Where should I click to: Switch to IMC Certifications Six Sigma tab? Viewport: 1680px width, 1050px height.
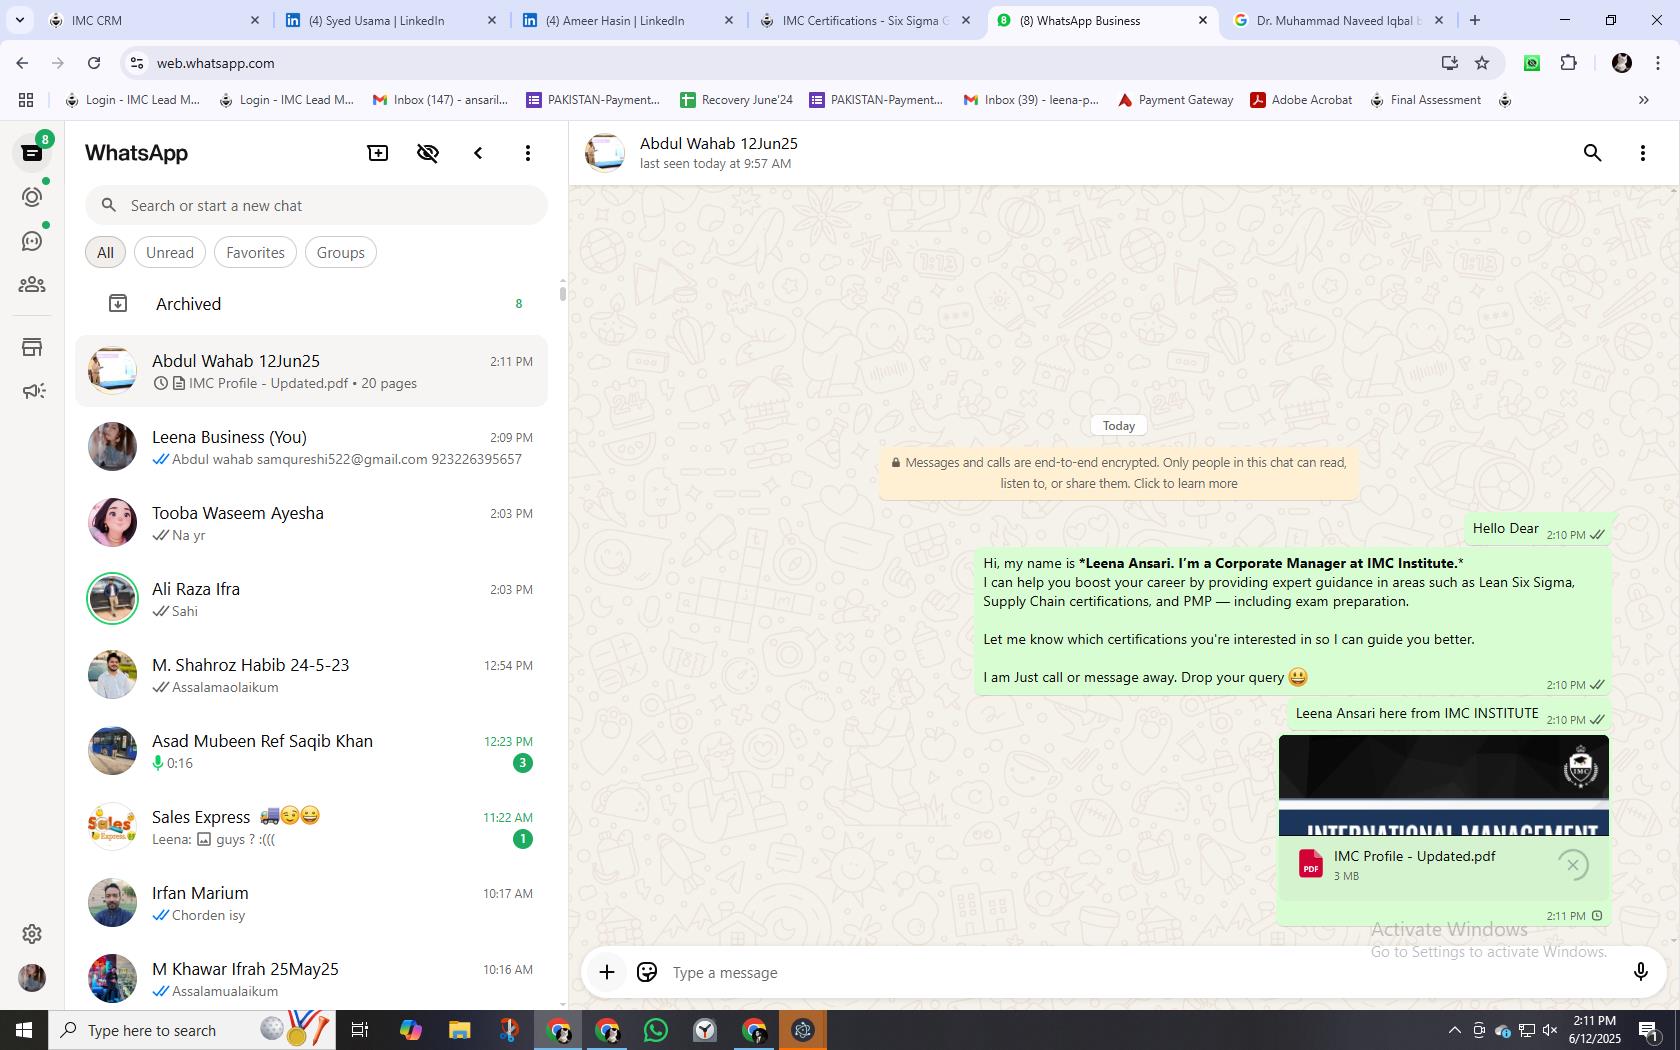865,20
